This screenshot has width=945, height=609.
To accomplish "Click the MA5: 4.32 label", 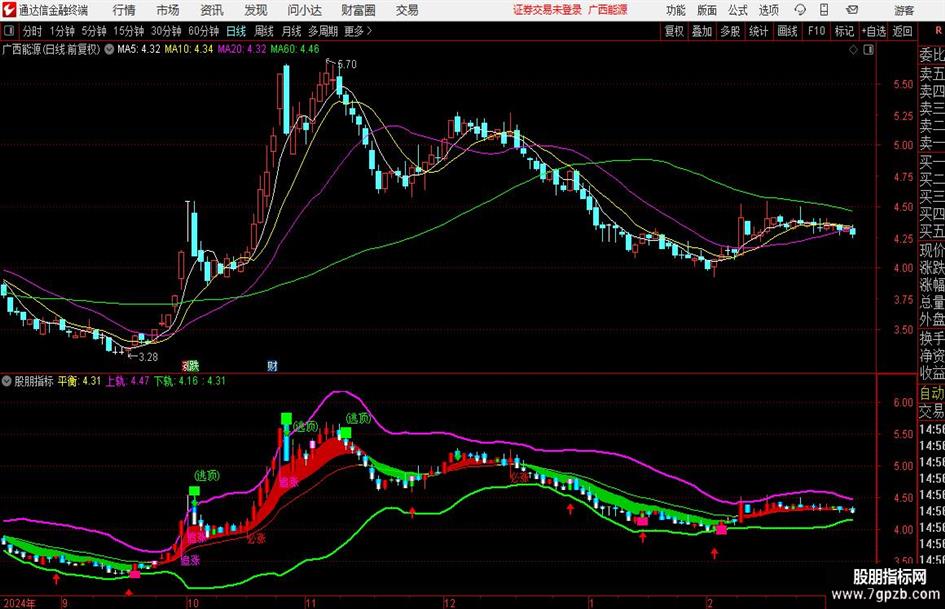I will point(139,49).
